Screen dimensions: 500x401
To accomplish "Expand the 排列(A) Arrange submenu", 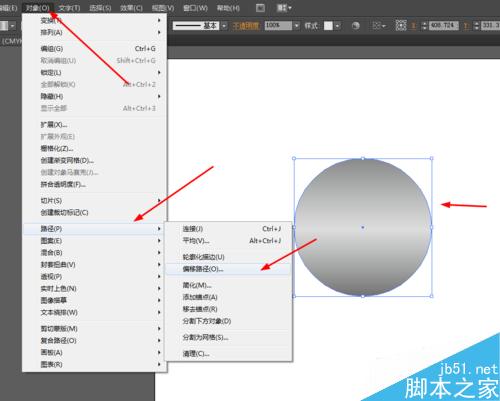I will pyautogui.click(x=94, y=32).
